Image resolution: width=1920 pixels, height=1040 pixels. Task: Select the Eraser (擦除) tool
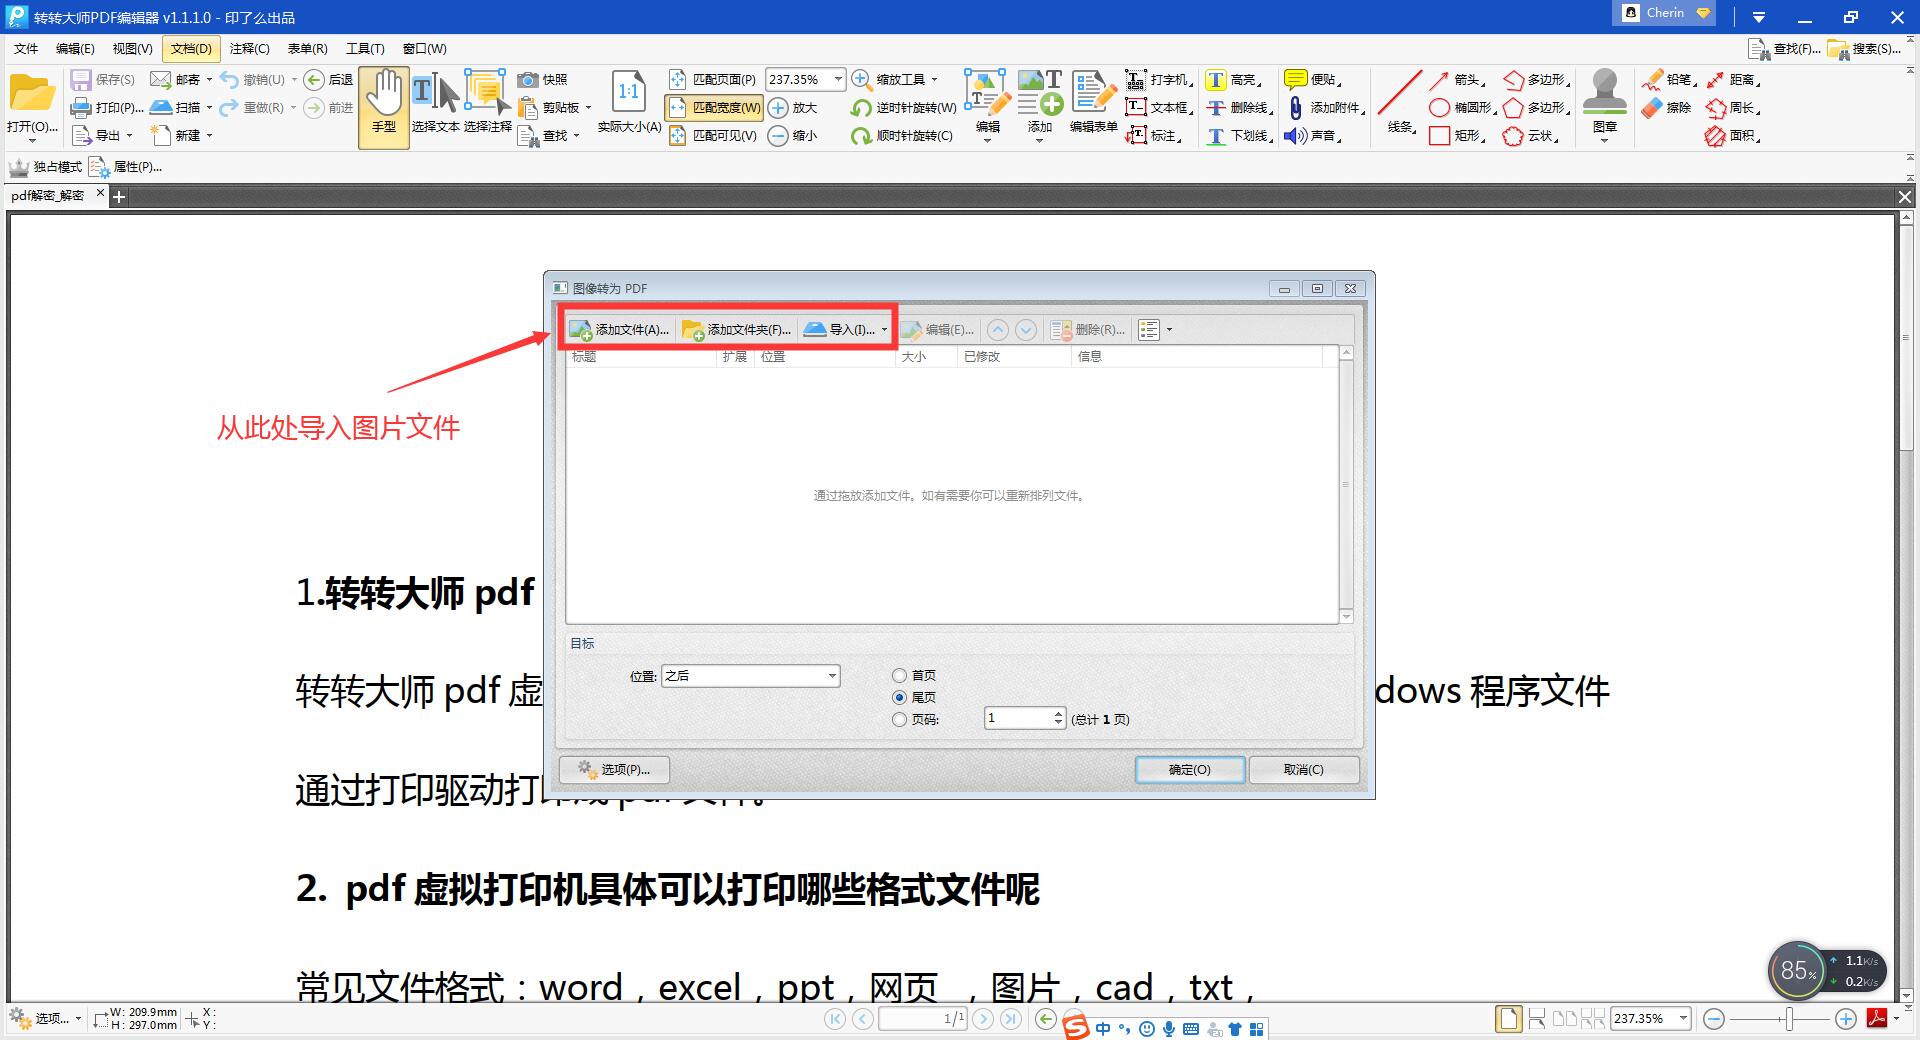click(1666, 107)
